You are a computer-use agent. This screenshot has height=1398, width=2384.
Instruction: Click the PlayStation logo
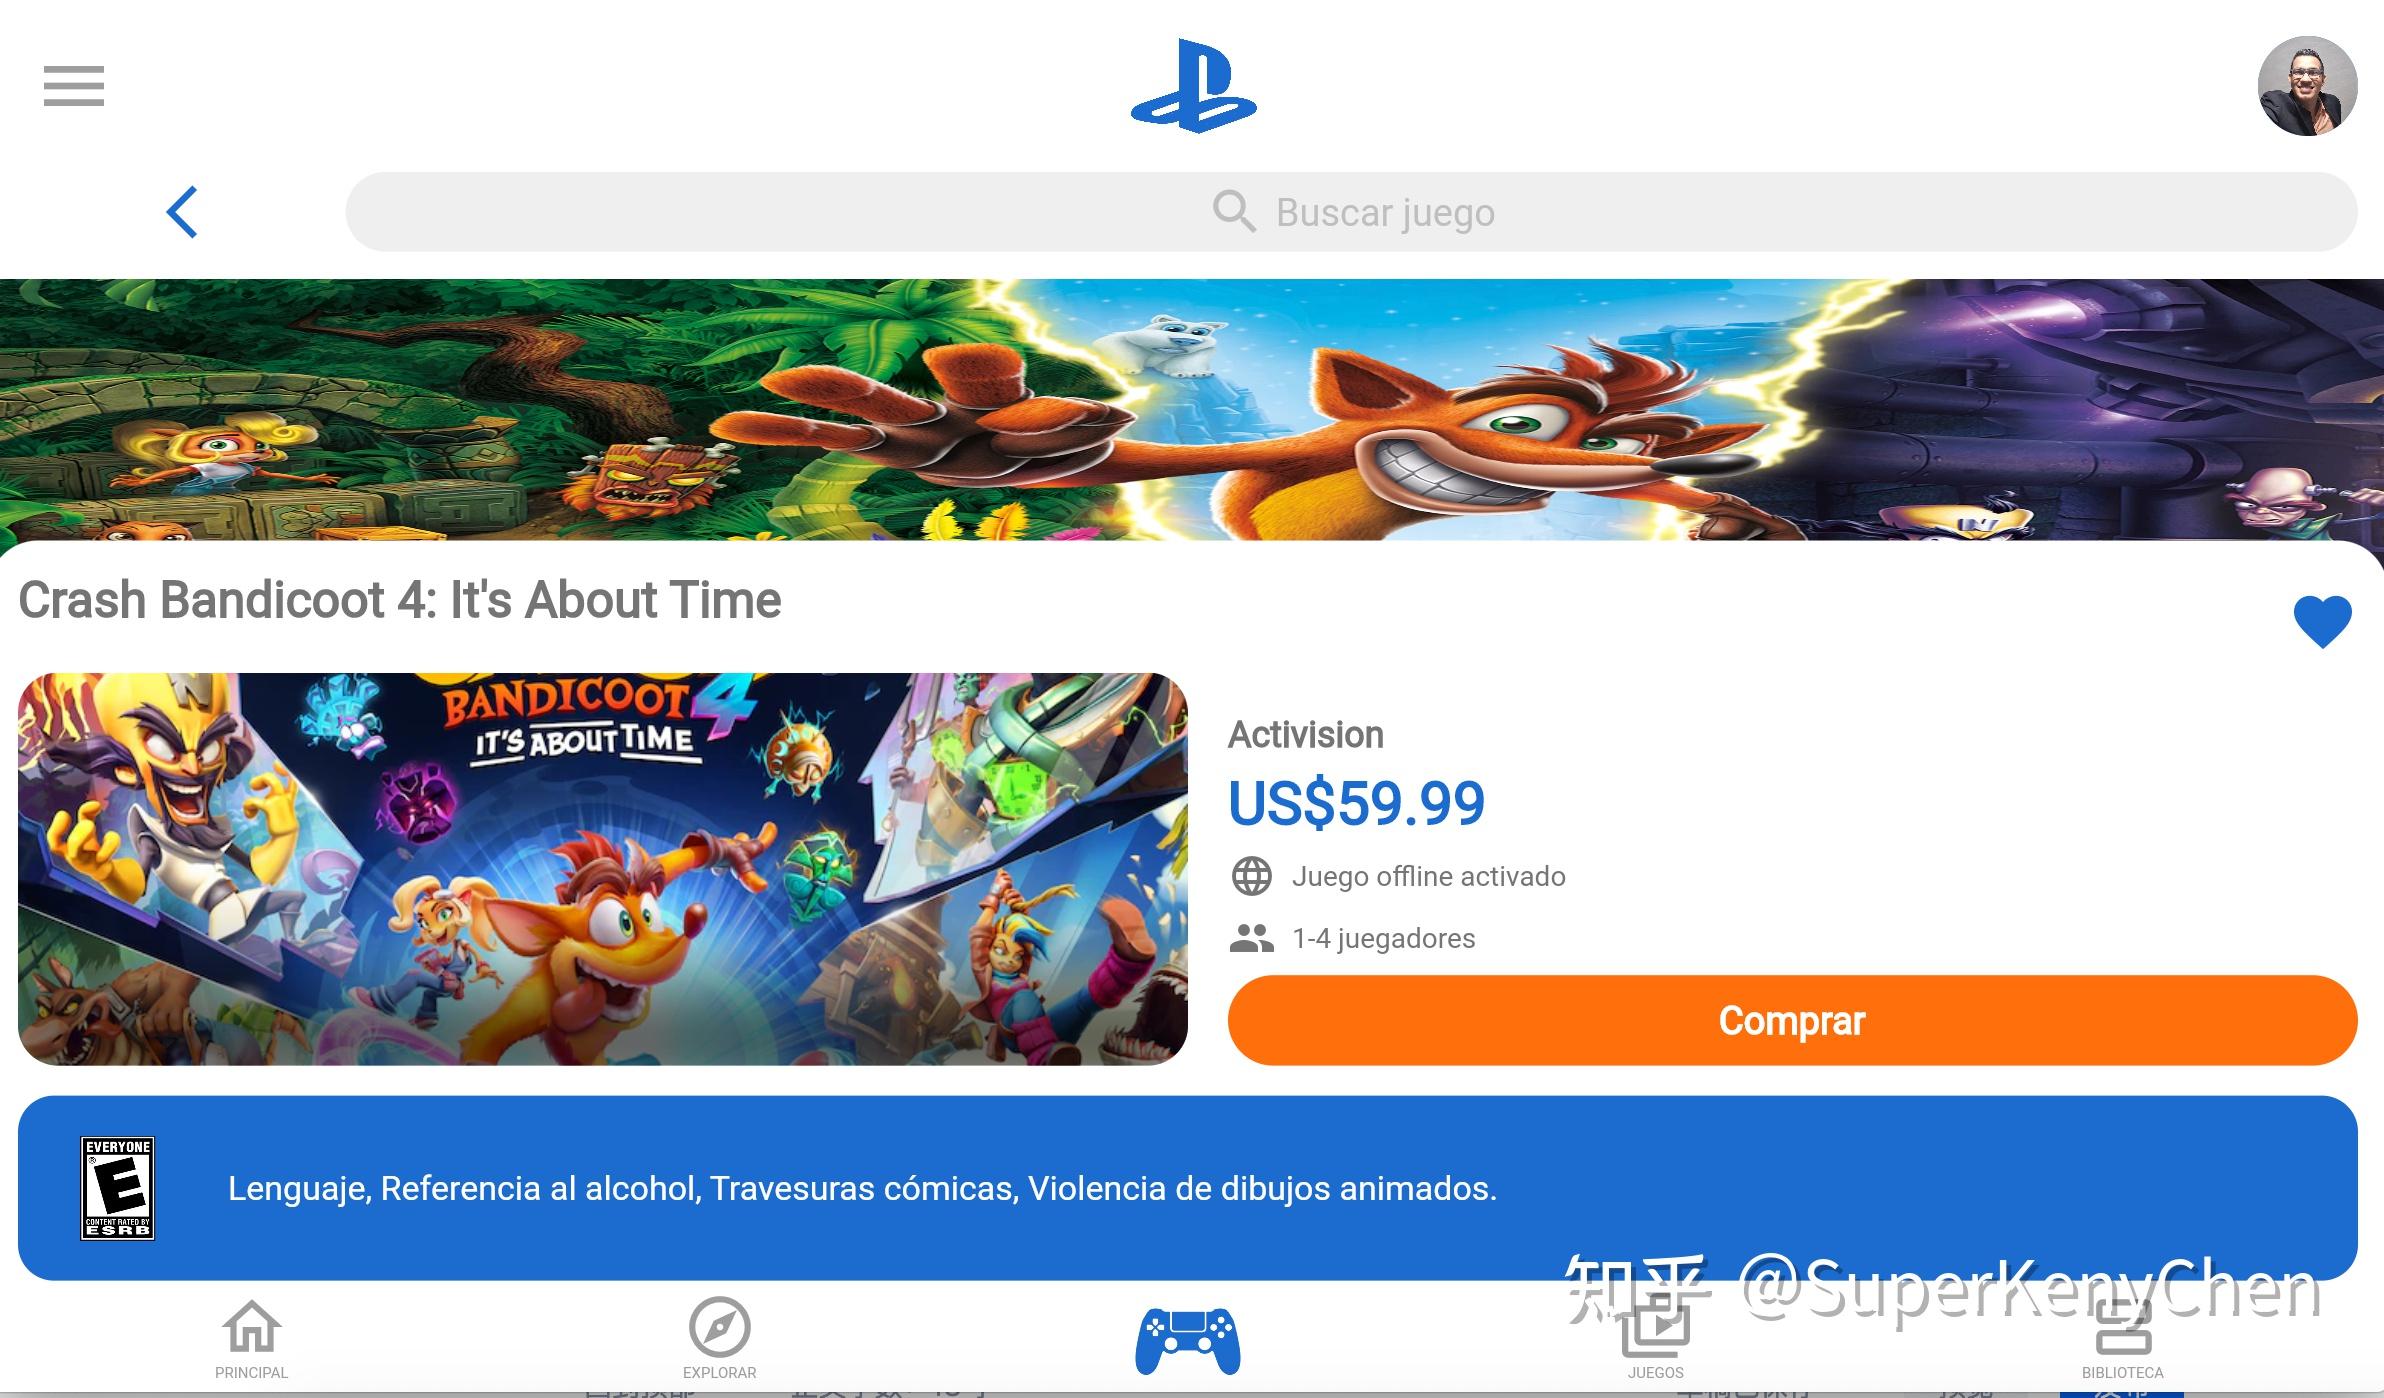pos(1193,86)
